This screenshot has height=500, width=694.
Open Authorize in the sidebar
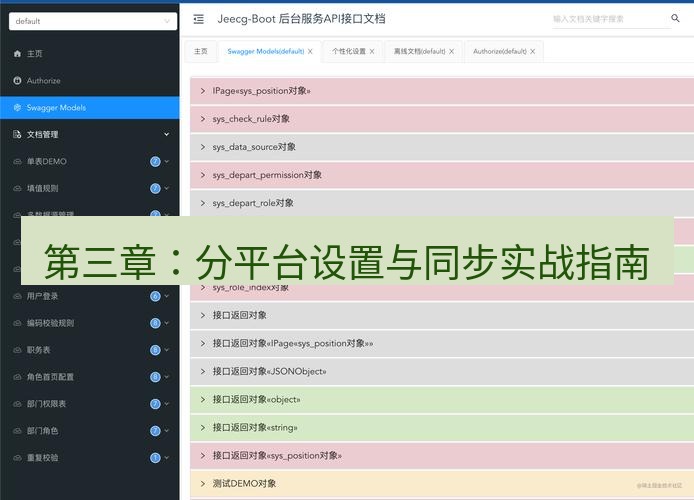click(90, 81)
